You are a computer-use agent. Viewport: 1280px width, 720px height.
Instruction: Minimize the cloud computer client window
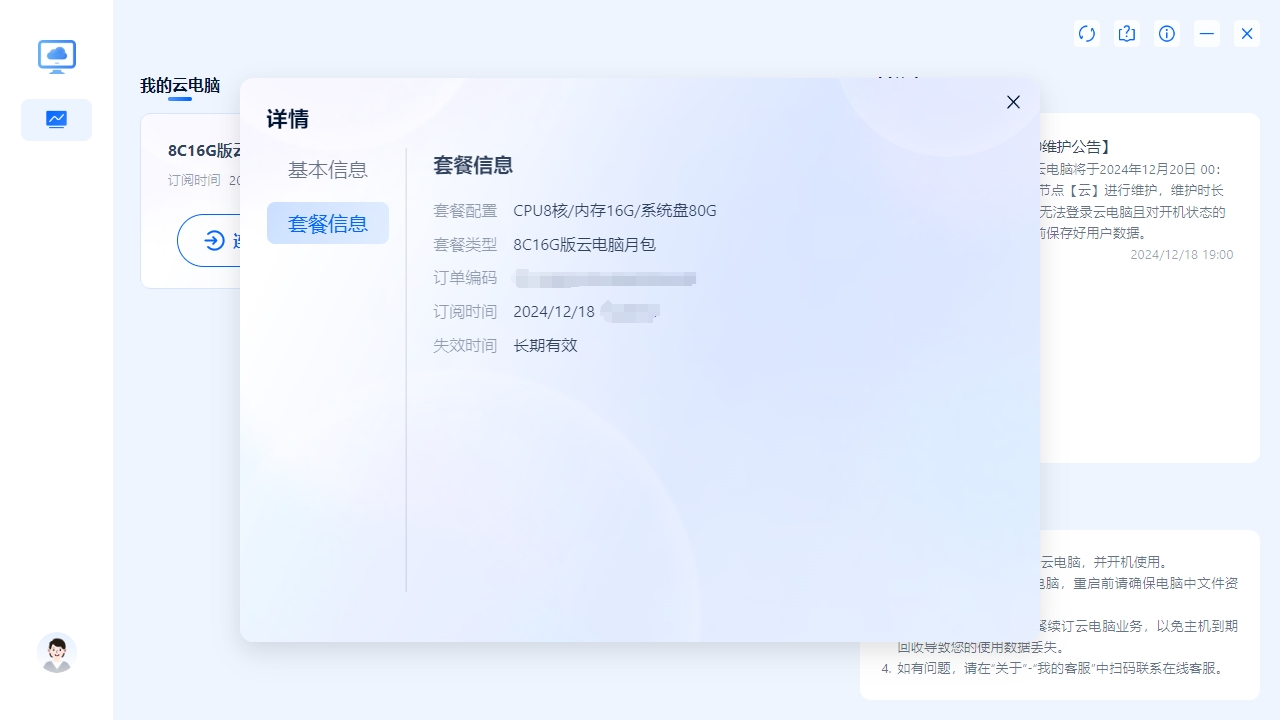click(x=1207, y=34)
